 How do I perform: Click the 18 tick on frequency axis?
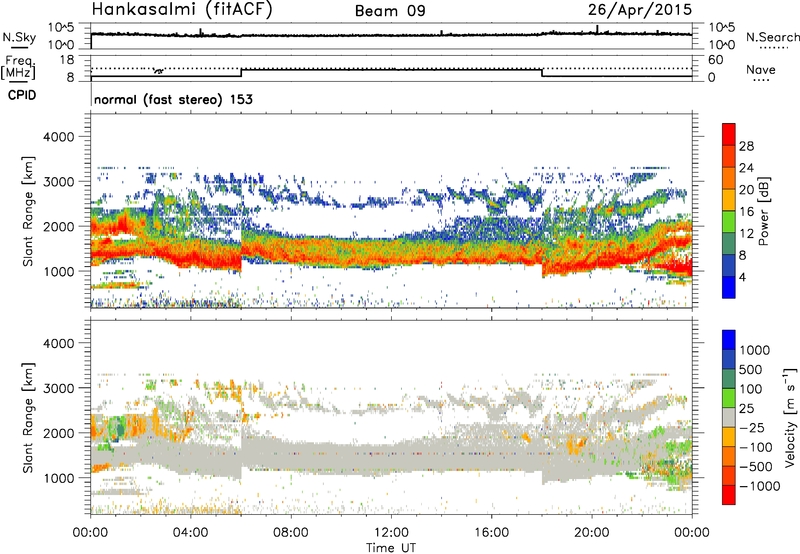pos(67,60)
